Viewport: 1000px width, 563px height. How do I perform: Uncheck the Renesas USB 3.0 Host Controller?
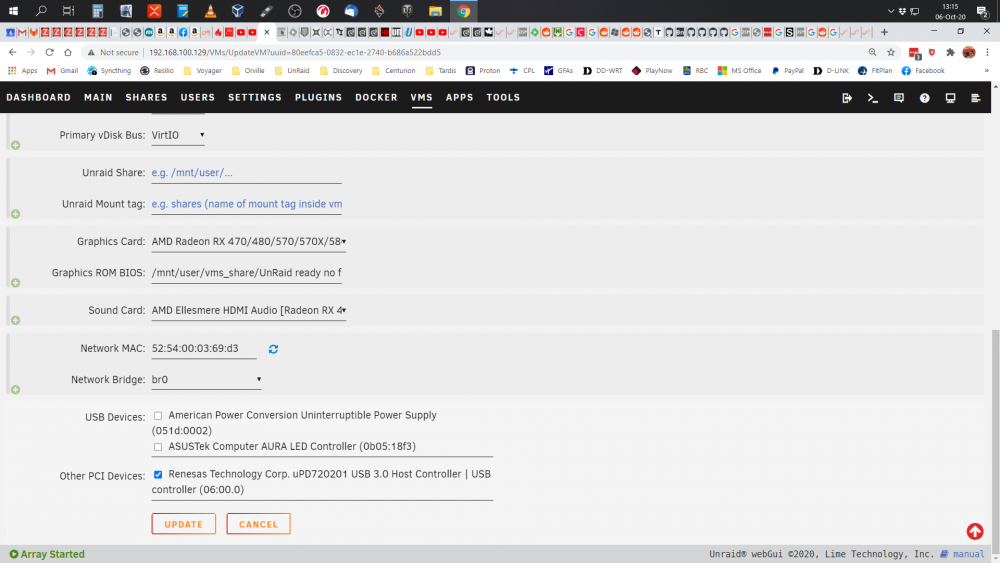click(158, 474)
